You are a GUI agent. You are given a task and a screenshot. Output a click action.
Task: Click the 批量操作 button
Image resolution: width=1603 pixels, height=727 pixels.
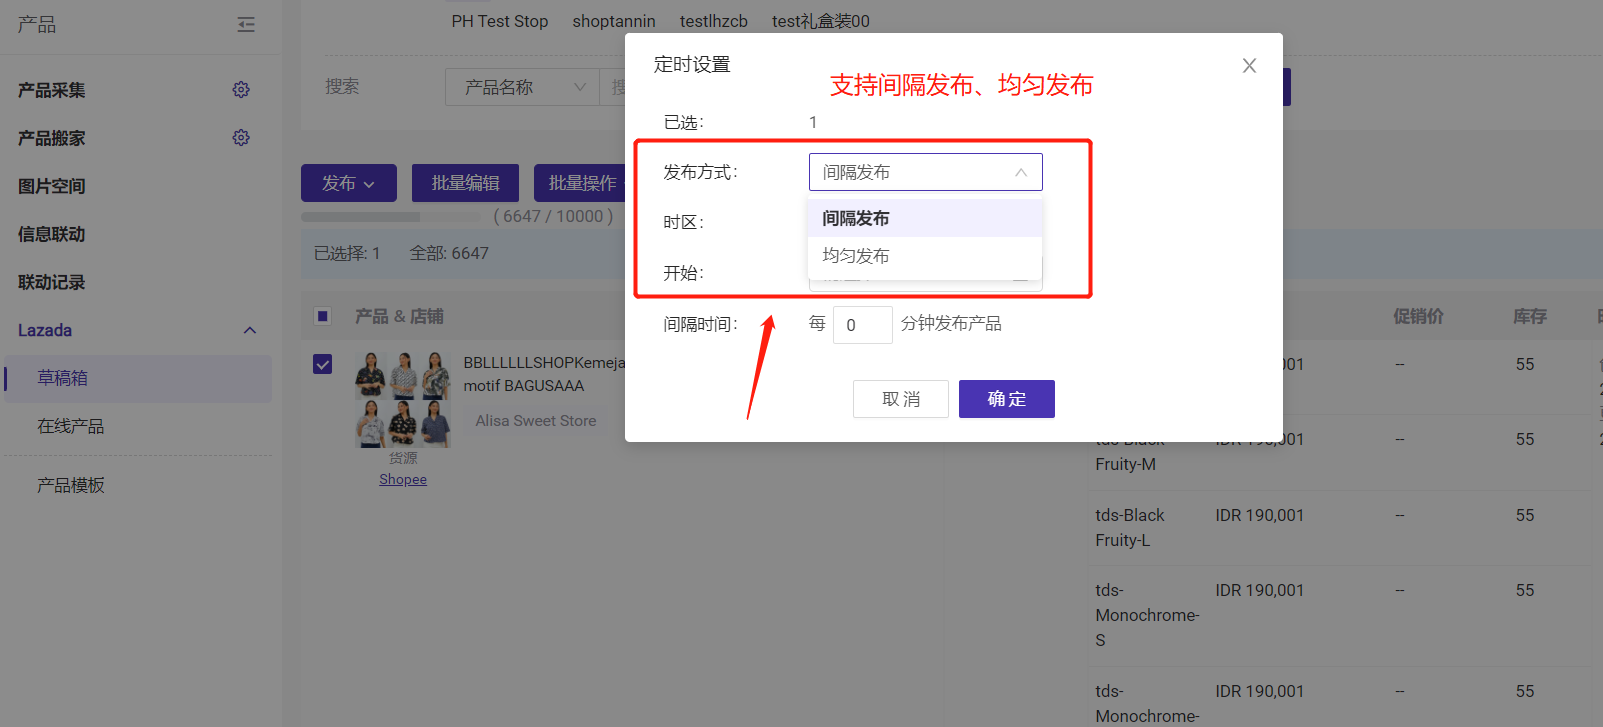(x=581, y=183)
